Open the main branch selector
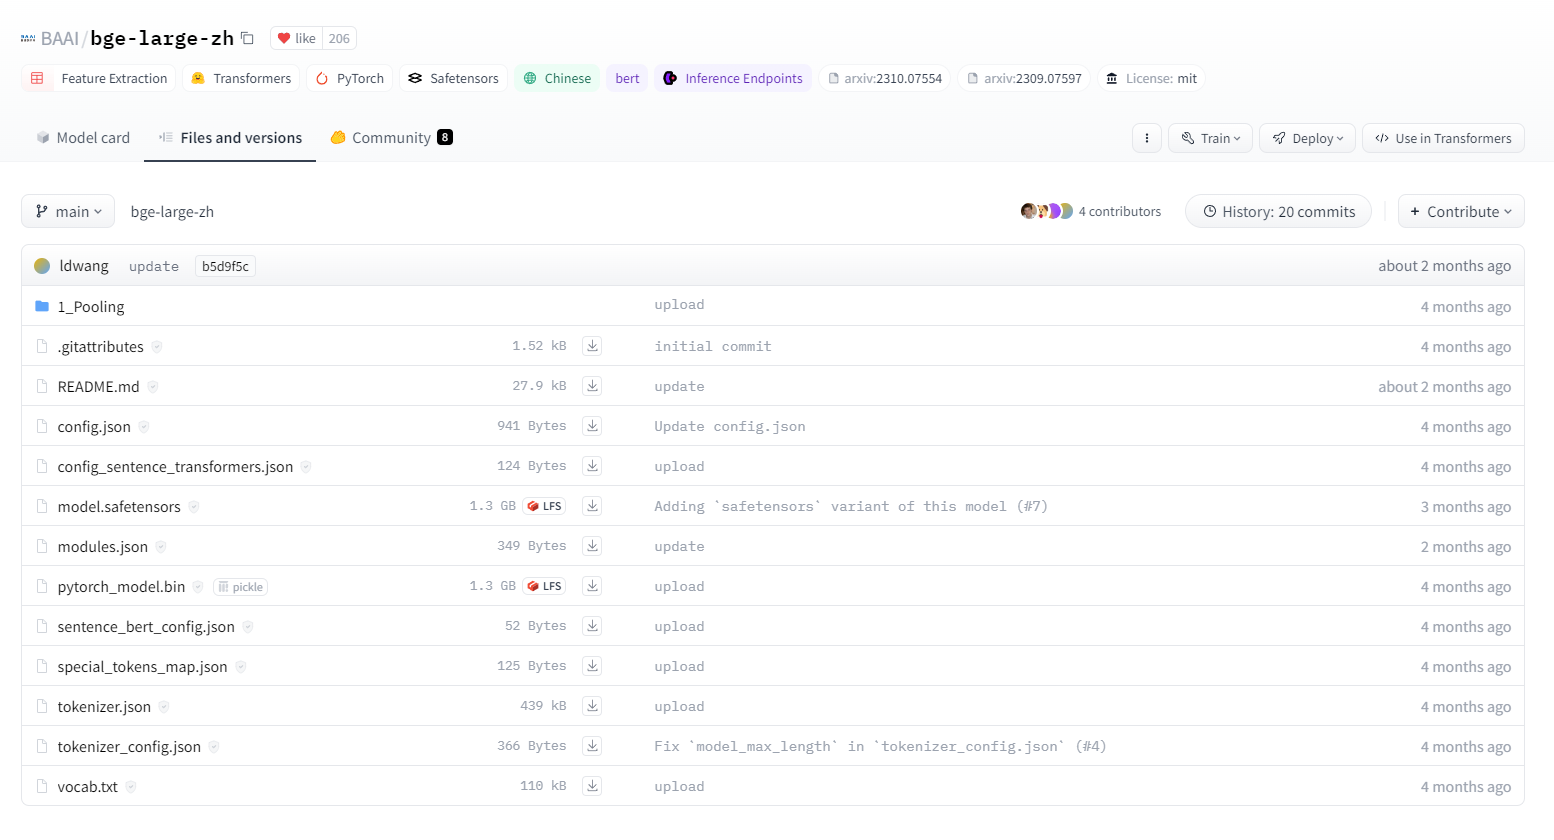Viewport: 1554px width, 840px height. point(68,211)
